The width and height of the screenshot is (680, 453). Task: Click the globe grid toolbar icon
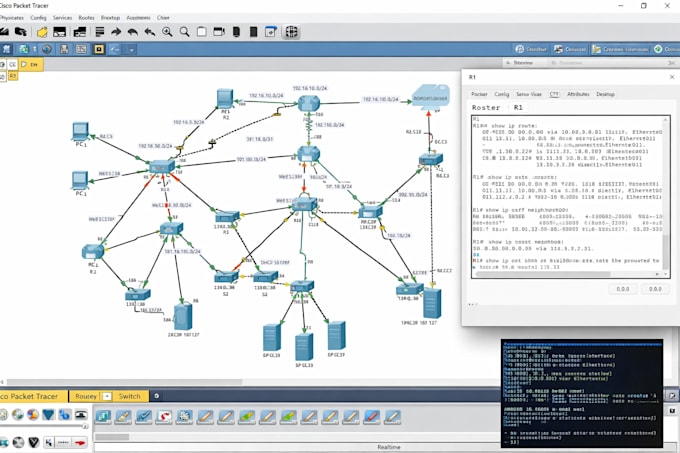tap(291, 32)
